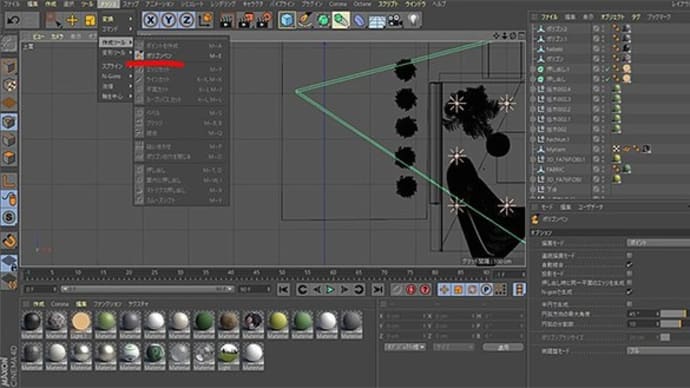
Task: Open the Render Settings icon
Action: click(x=264, y=20)
